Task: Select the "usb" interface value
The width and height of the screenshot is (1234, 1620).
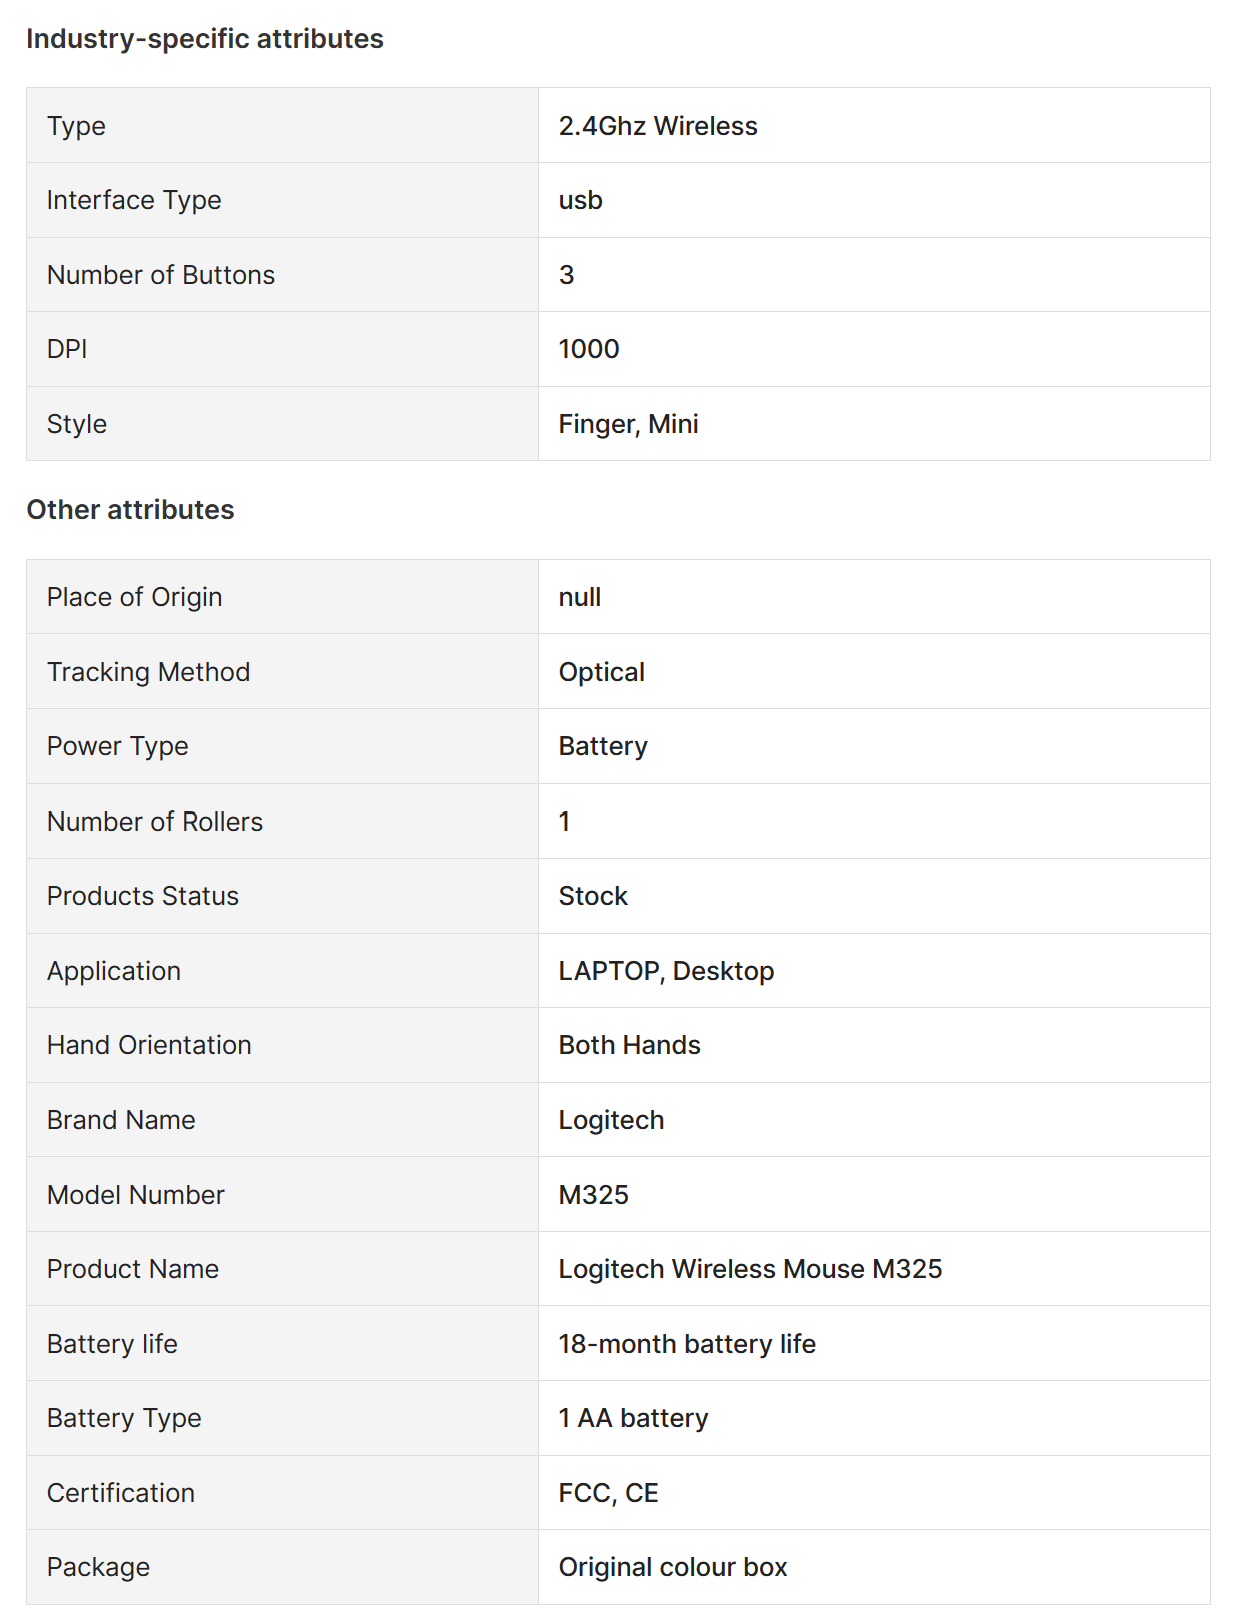Action: coord(580,200)
